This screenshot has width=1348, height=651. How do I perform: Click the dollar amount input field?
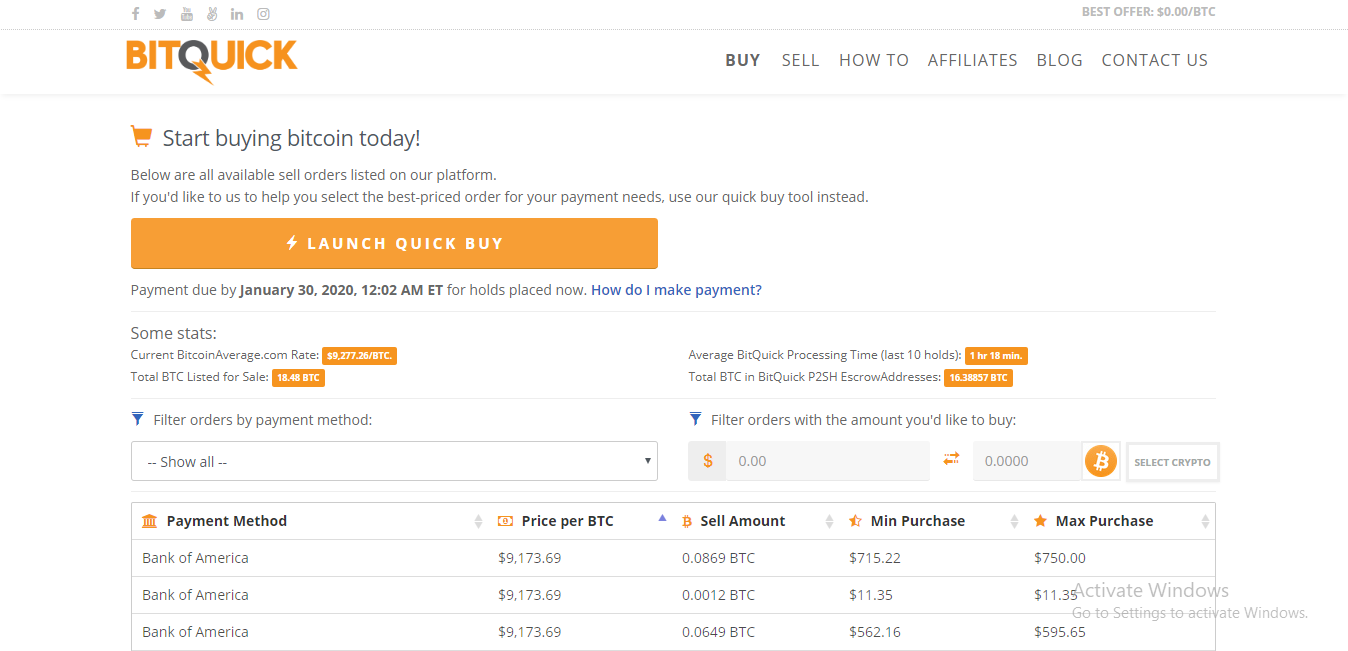(826, 461)
